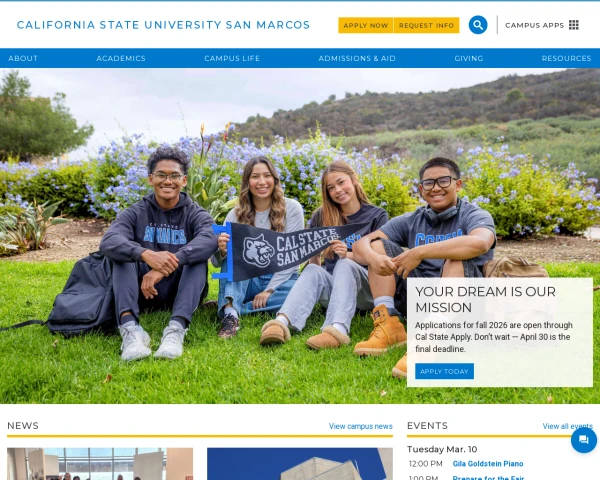Open the first news story thumbnail

click(x=100, y=464)
